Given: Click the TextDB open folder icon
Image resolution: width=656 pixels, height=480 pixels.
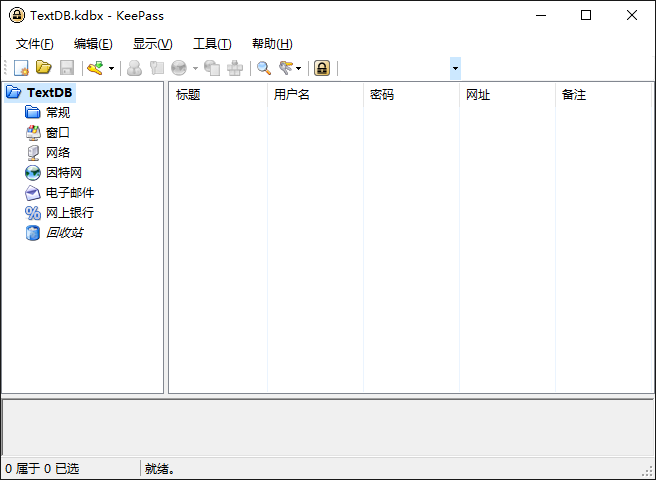Looking at the screenshot, I should (14, 92).
